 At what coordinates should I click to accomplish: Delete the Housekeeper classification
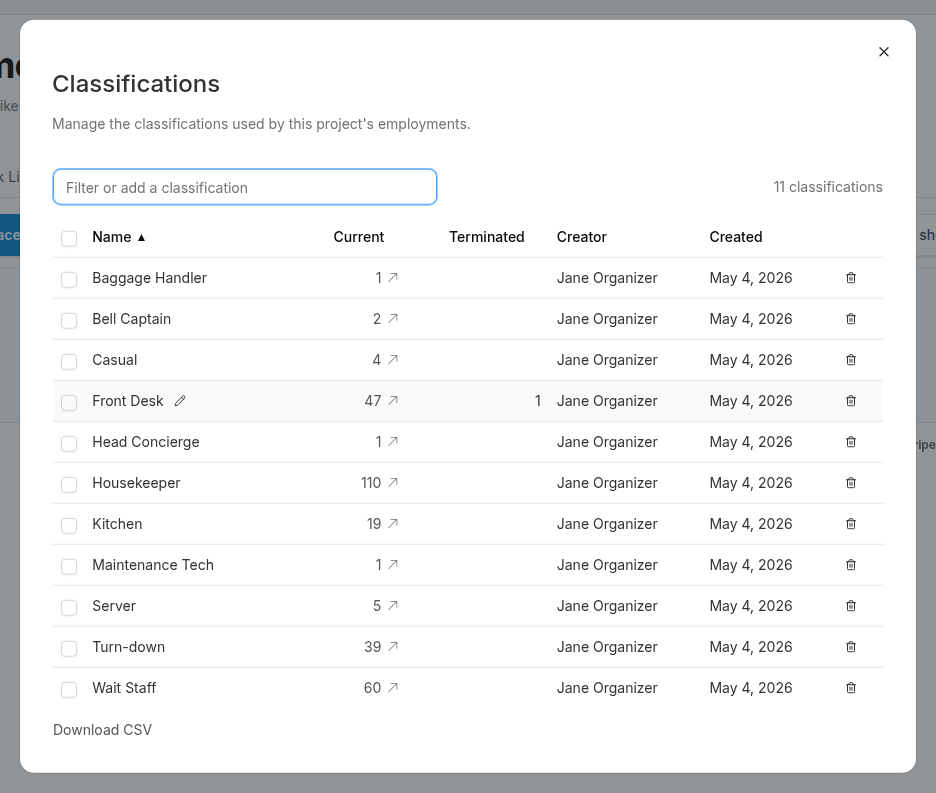click(x=851, y=482)
